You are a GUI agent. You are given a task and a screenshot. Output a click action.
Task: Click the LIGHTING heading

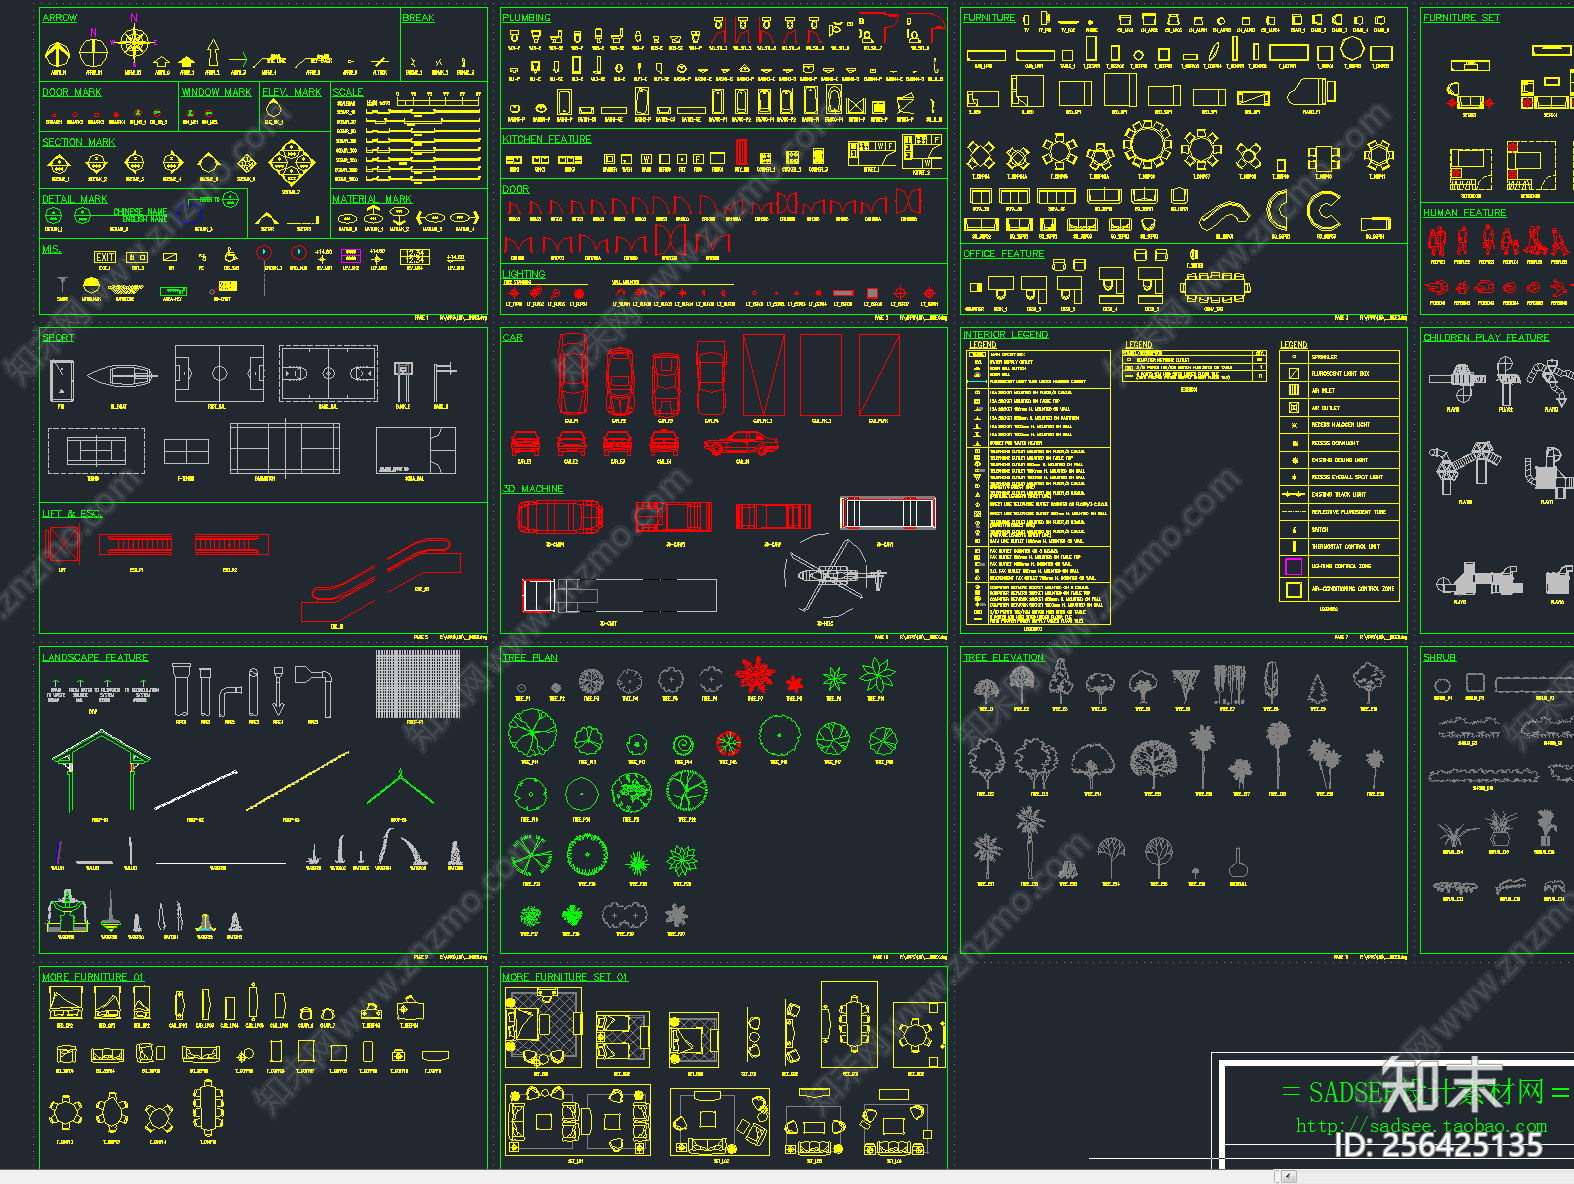coord(524,273)
